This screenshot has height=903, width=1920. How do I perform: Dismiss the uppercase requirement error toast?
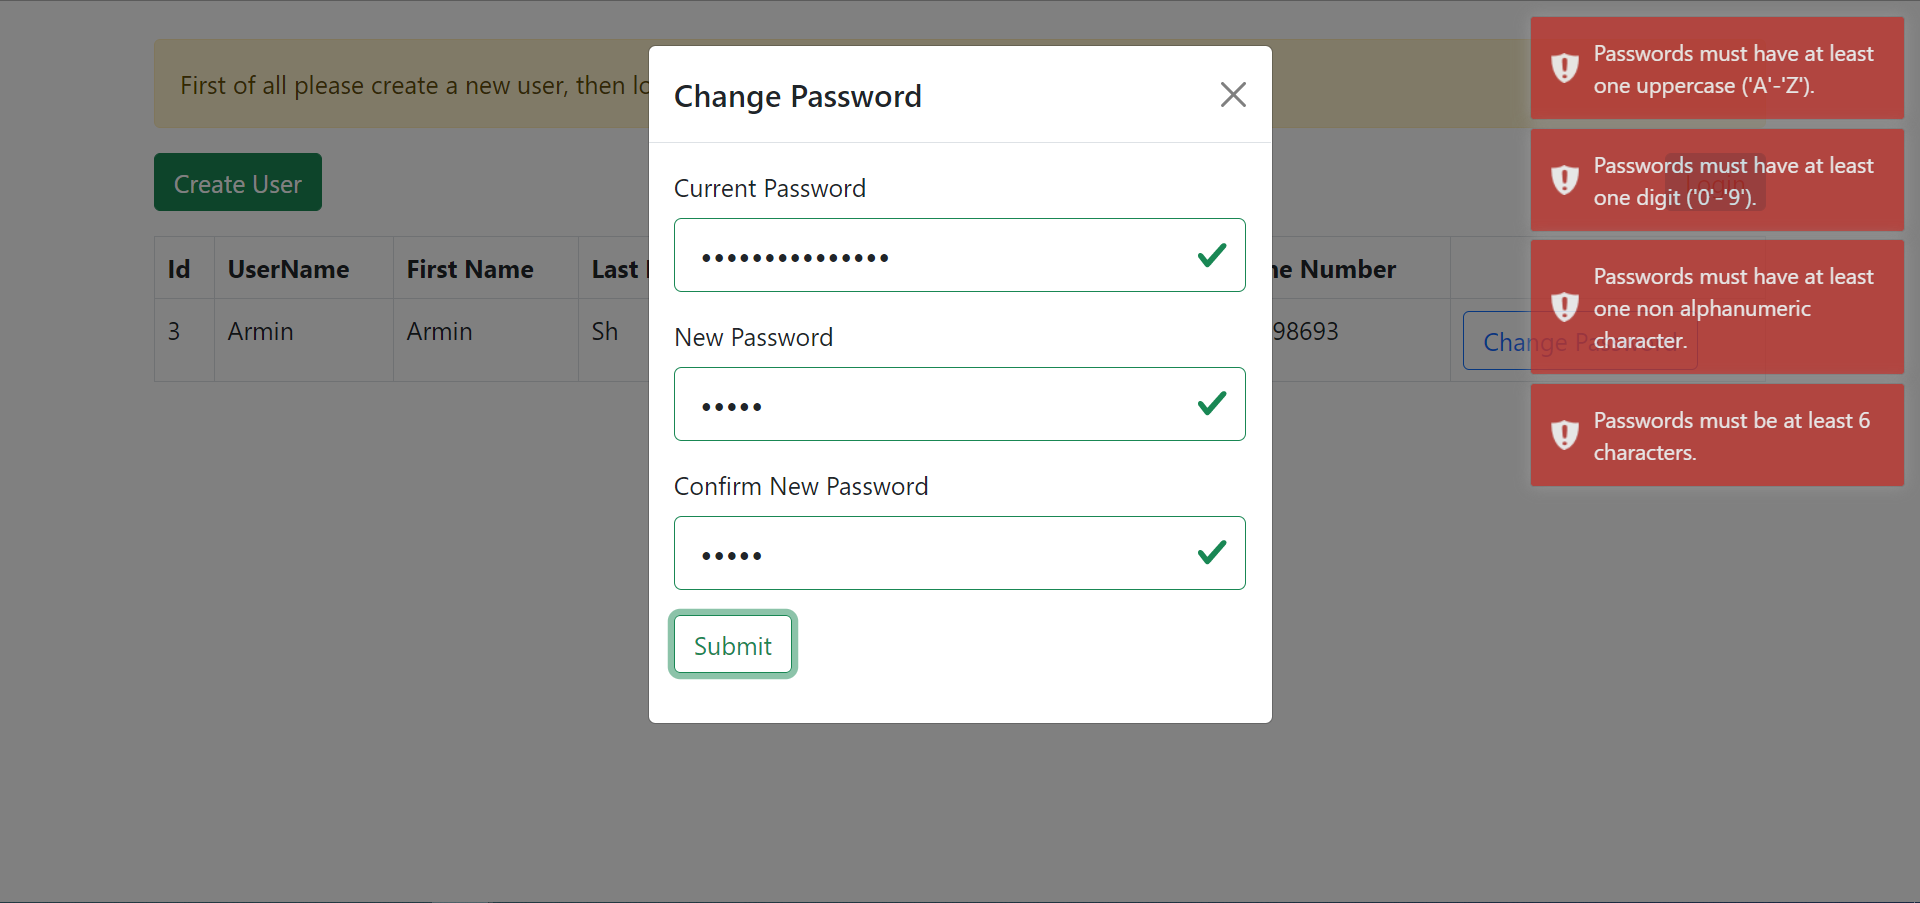tap(1717, 69)
